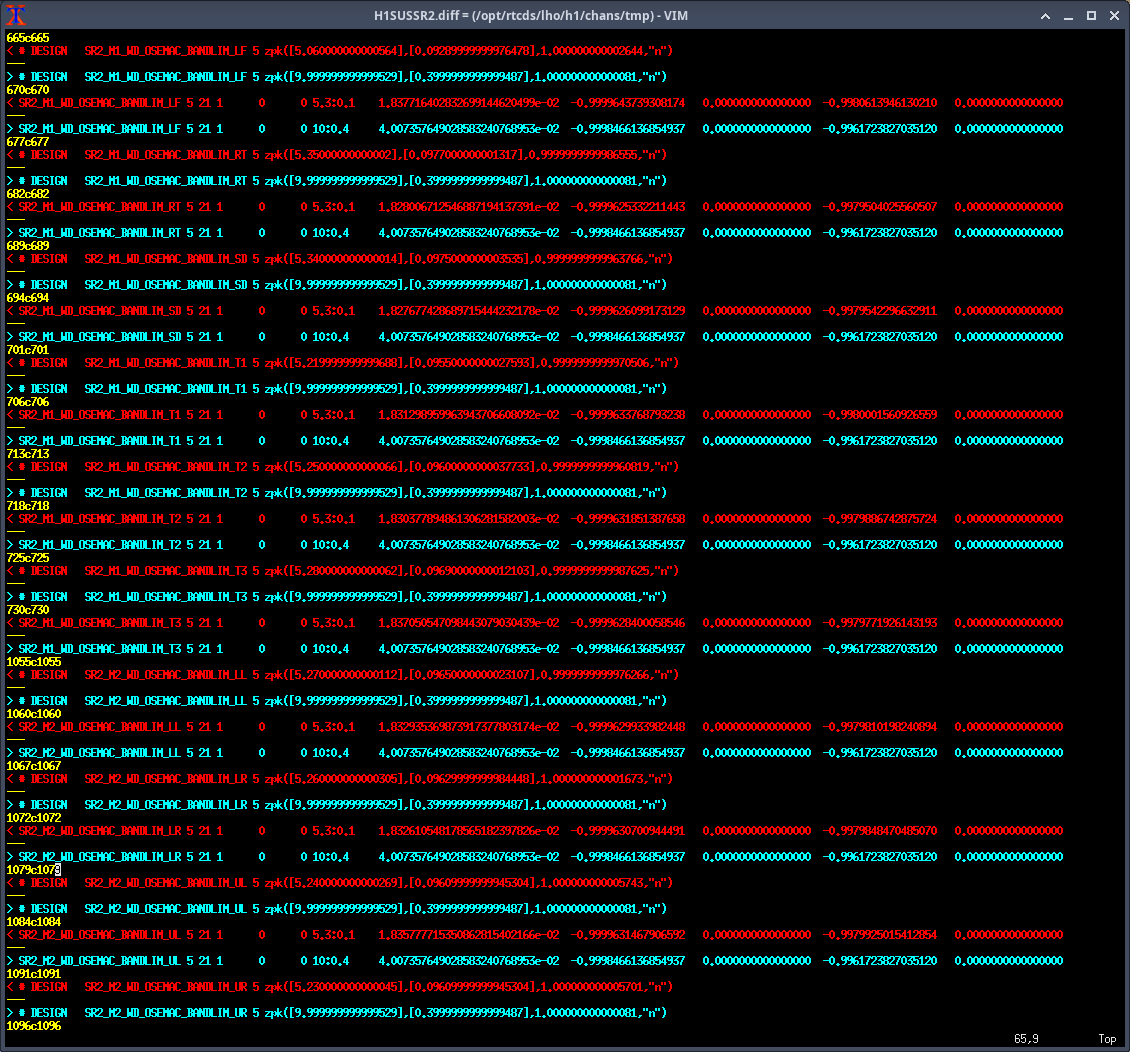Place cursor on hunk header 713c713

tap(28, 454)
